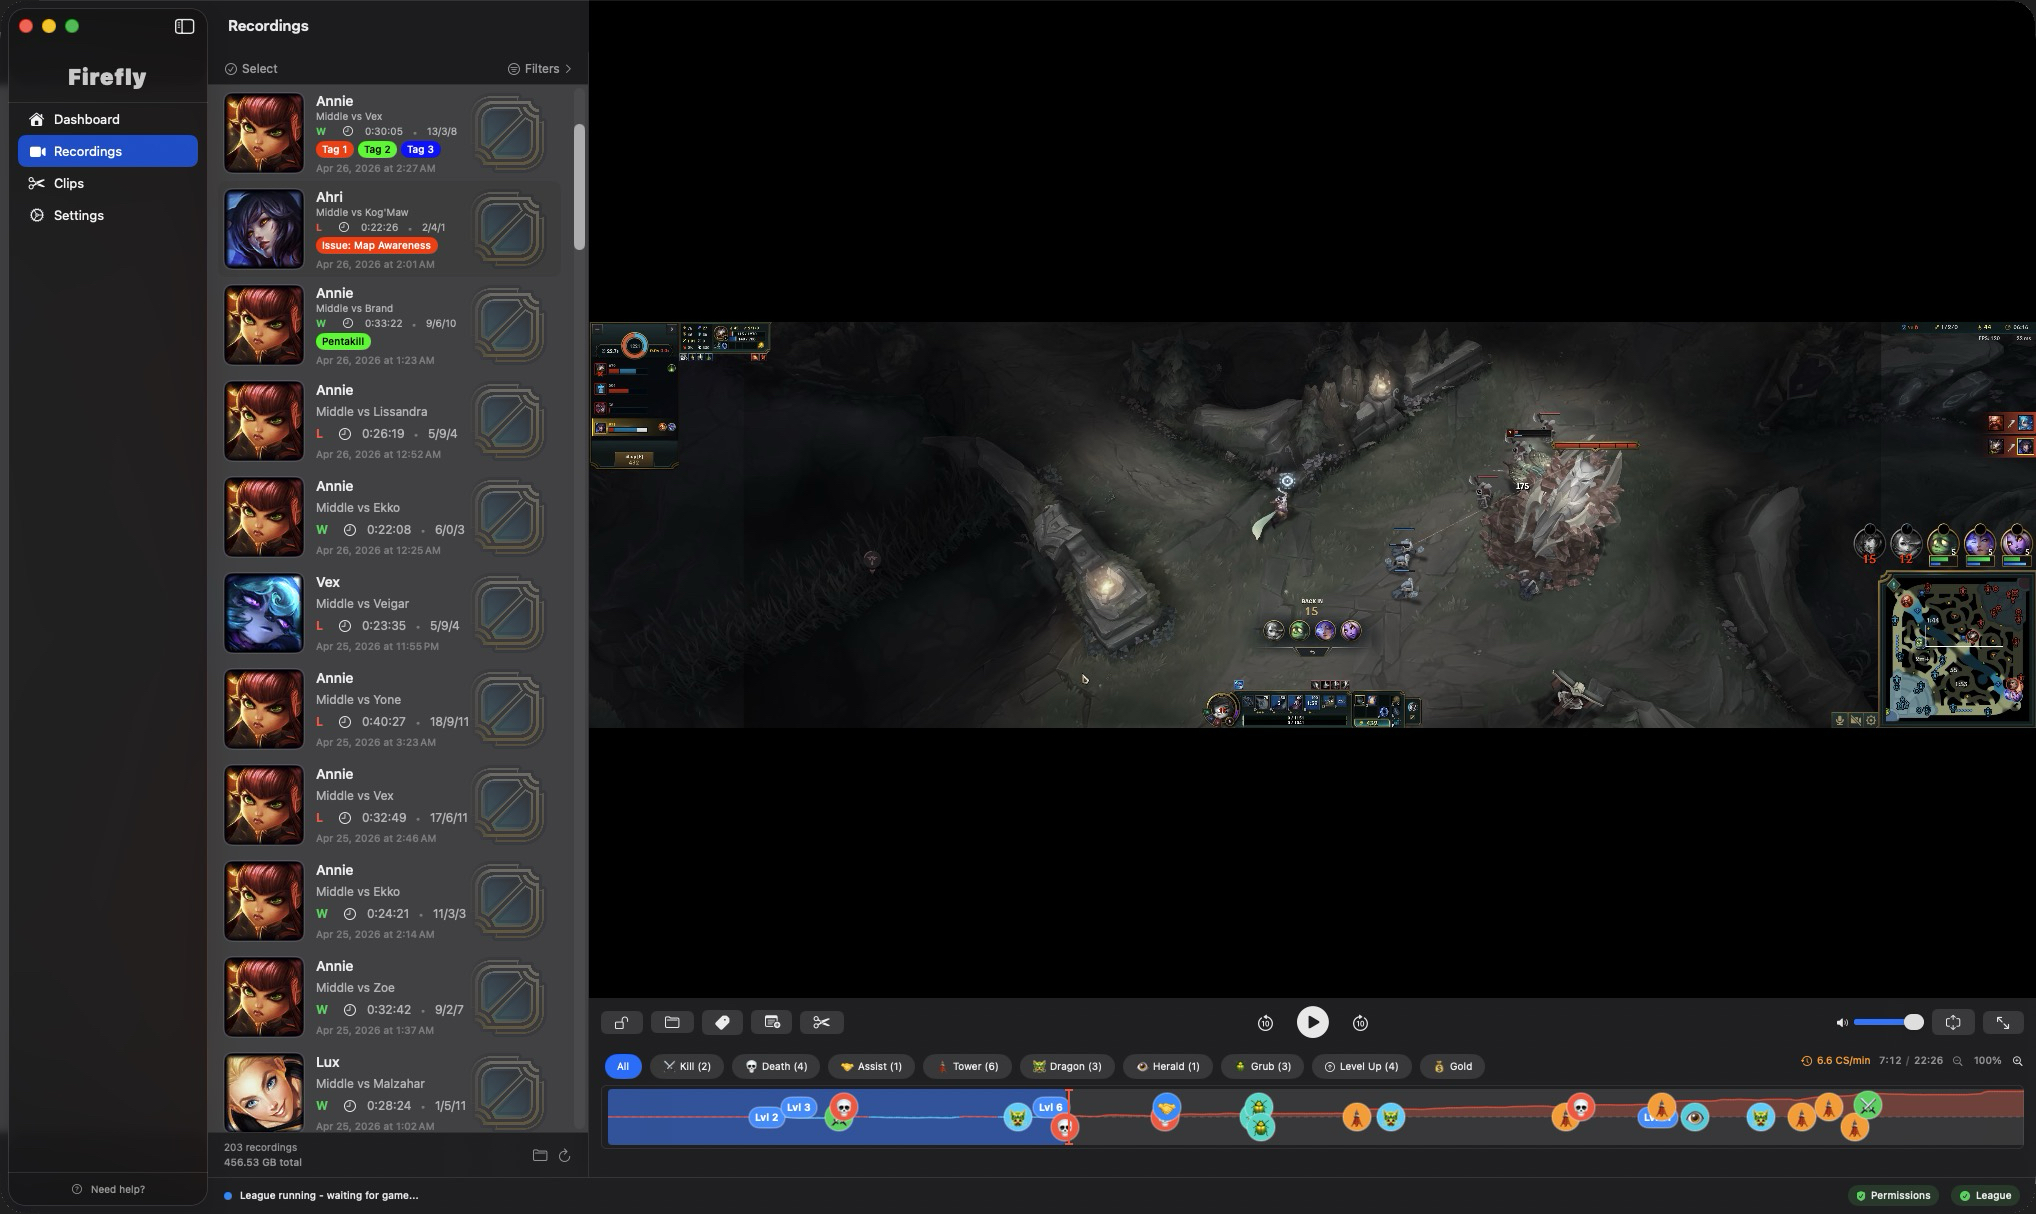Refresh the recordings list
Image resolution: width=2036 pixels, height=1214 pixels.
(x=564, y=1155)
